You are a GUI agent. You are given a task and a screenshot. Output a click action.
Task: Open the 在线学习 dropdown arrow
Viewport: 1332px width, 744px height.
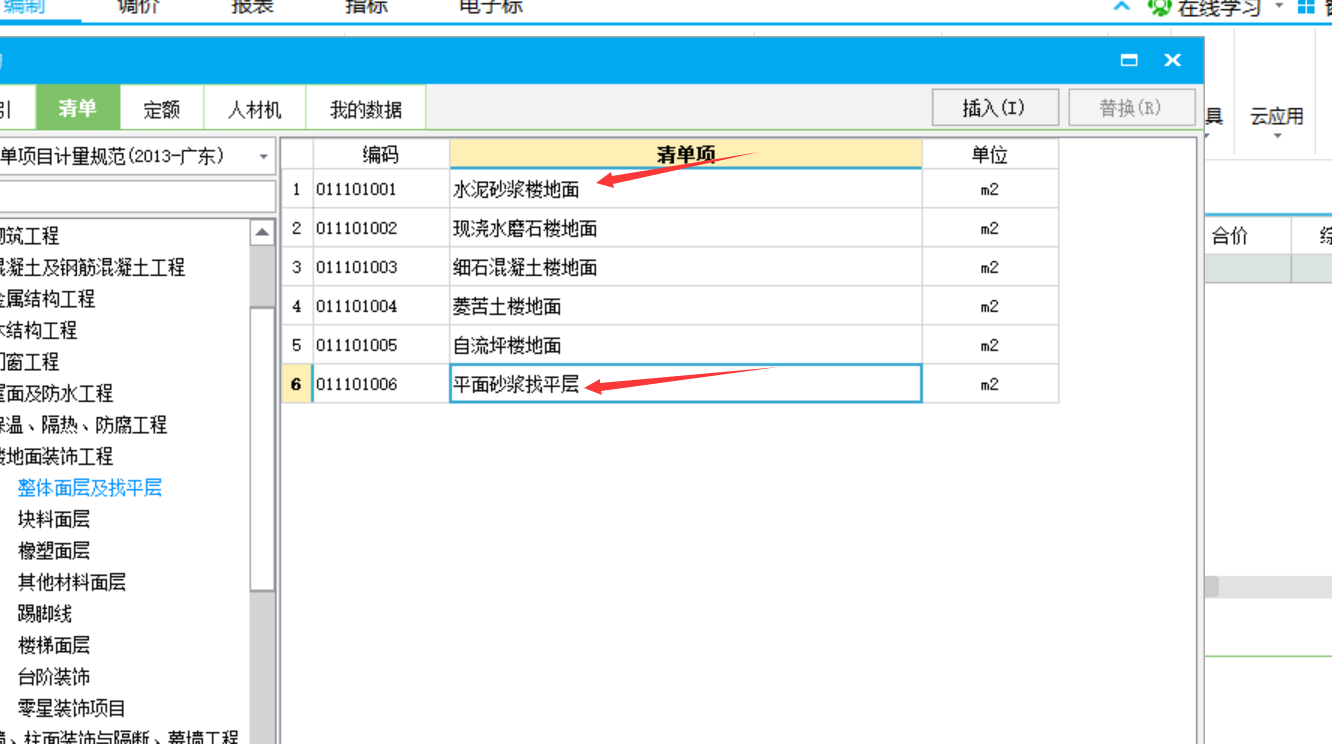[x=1278, y=7]
